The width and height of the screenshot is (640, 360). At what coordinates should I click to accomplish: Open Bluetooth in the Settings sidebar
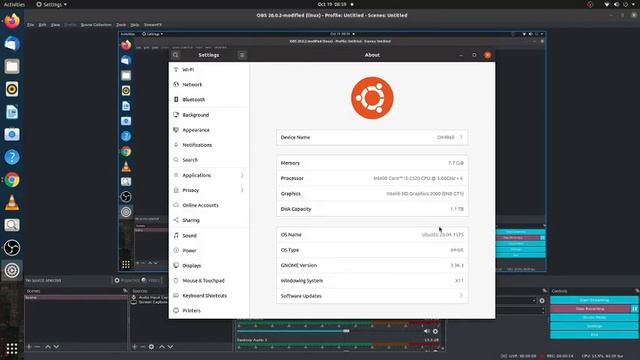[209, 100]
